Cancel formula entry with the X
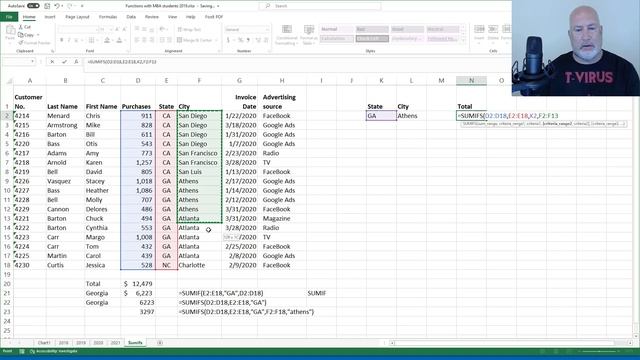 click(x=52, y=62)
